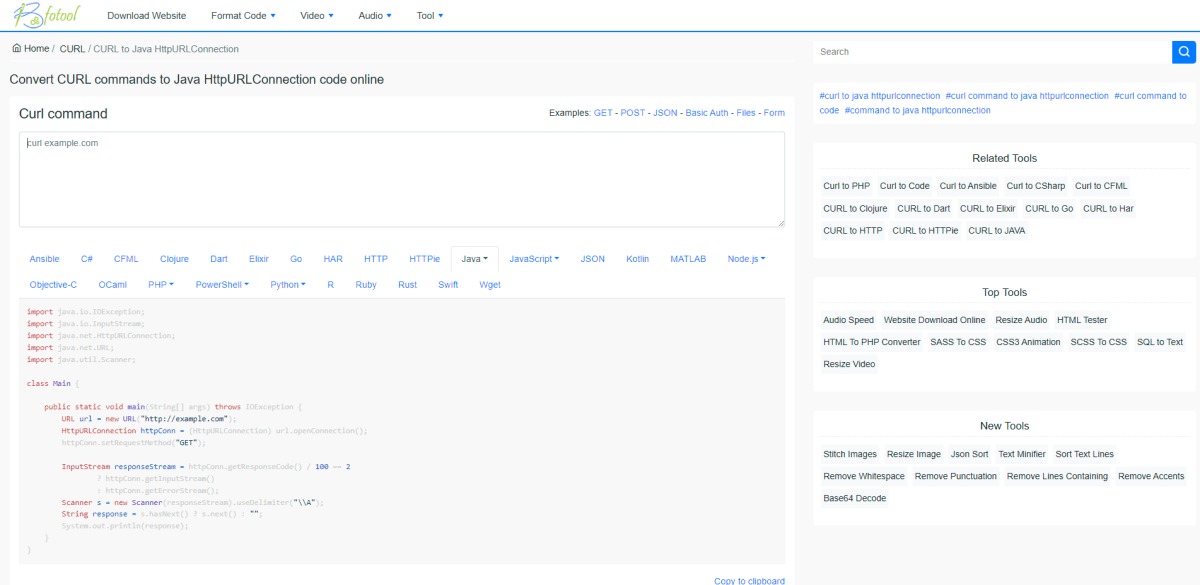
Task: Switch to the HTTP tab
Action: pos(376,259)
